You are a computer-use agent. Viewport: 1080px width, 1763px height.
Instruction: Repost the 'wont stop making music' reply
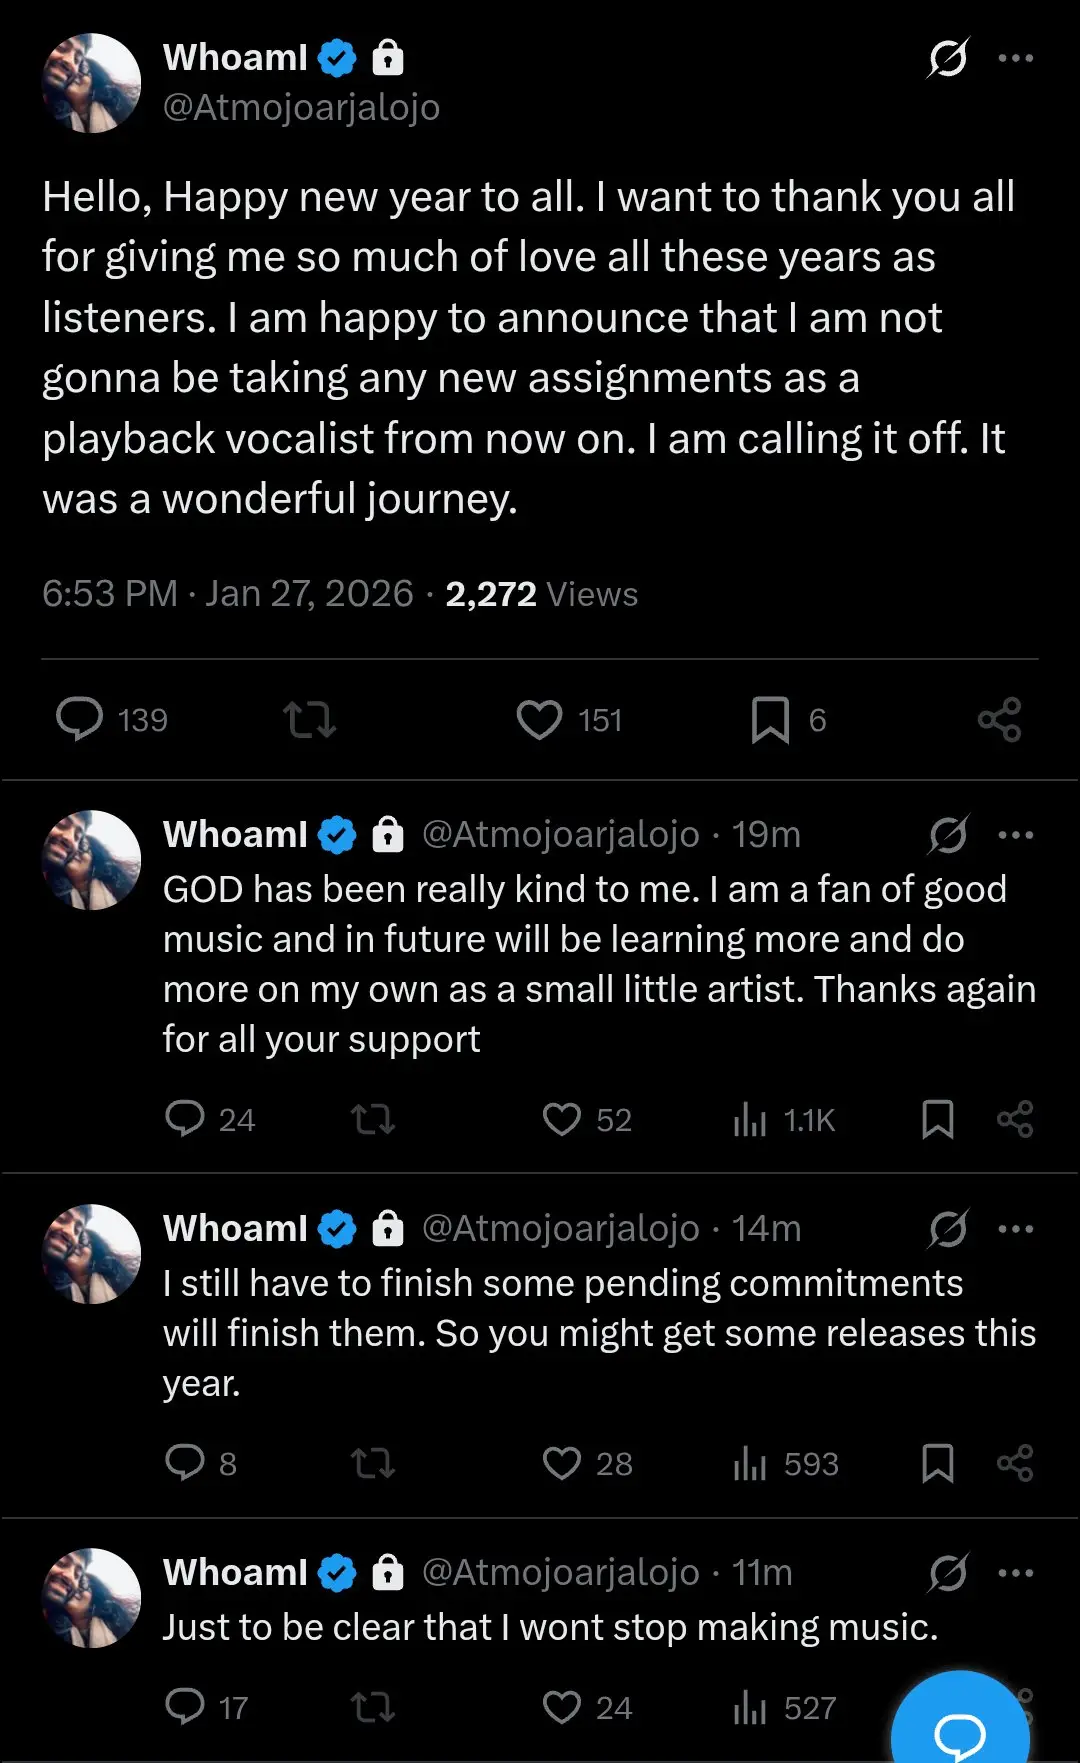(x=373, y=1707)
